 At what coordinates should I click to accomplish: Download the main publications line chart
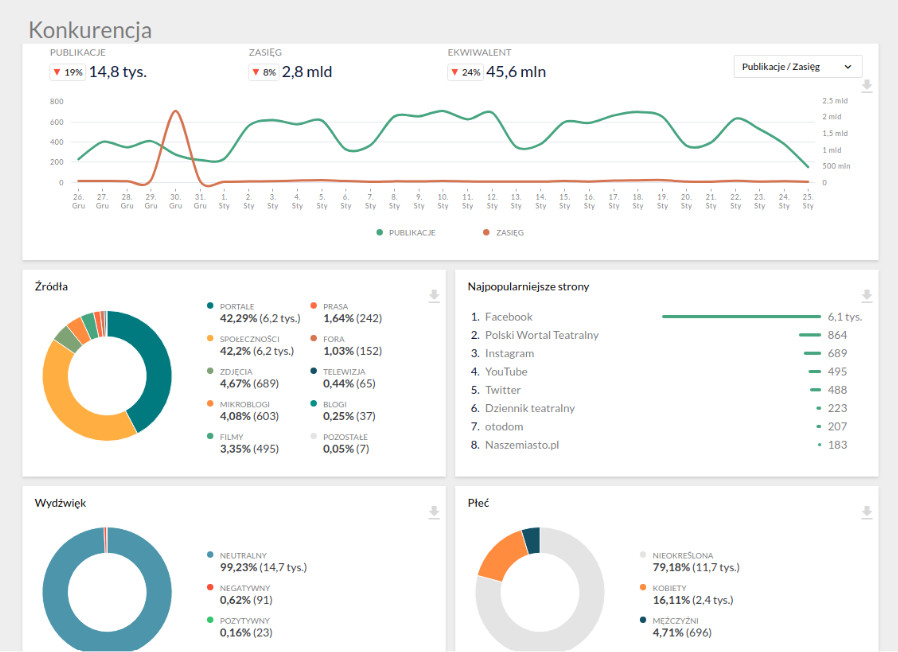(867, 87)
